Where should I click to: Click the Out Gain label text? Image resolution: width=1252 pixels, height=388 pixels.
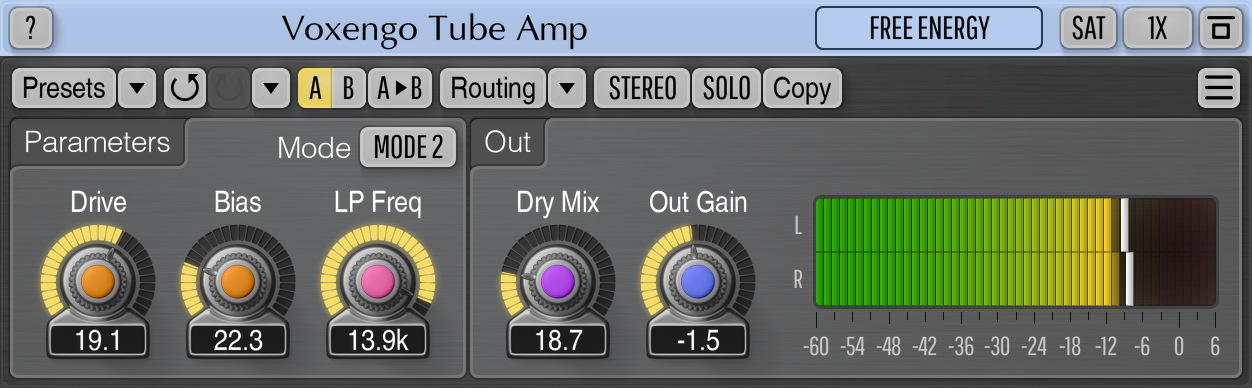click(698, 203)
